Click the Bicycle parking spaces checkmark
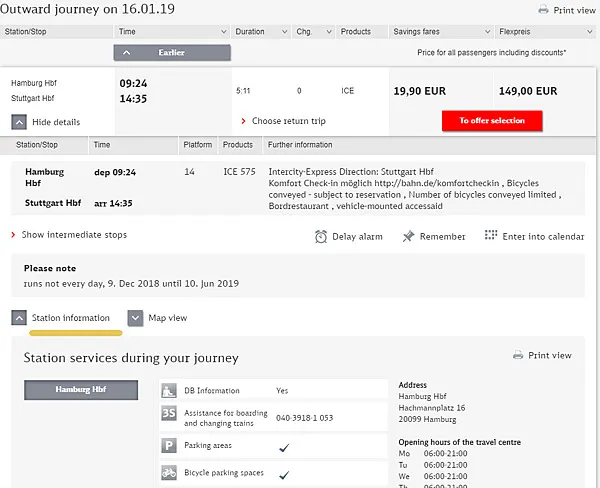Screen dimensions: 600x488 284,475
